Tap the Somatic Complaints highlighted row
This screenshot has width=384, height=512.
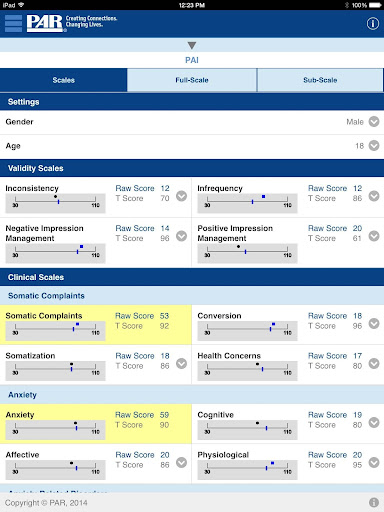tap(96, 325)
